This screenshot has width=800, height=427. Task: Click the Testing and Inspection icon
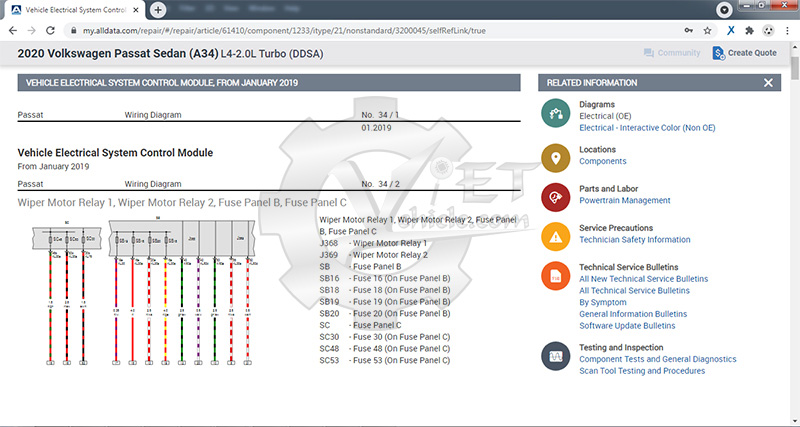[556, 356]
